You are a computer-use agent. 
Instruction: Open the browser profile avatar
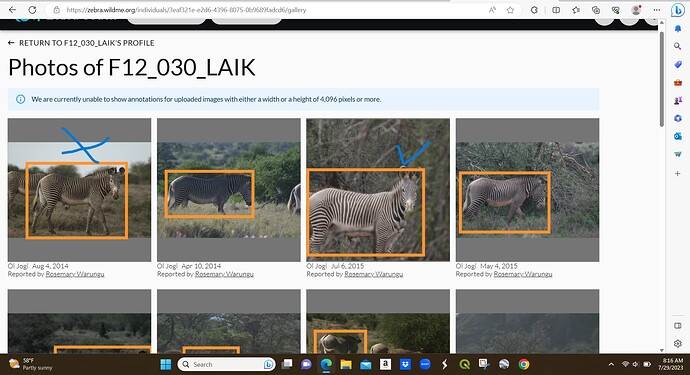point(636,10)
